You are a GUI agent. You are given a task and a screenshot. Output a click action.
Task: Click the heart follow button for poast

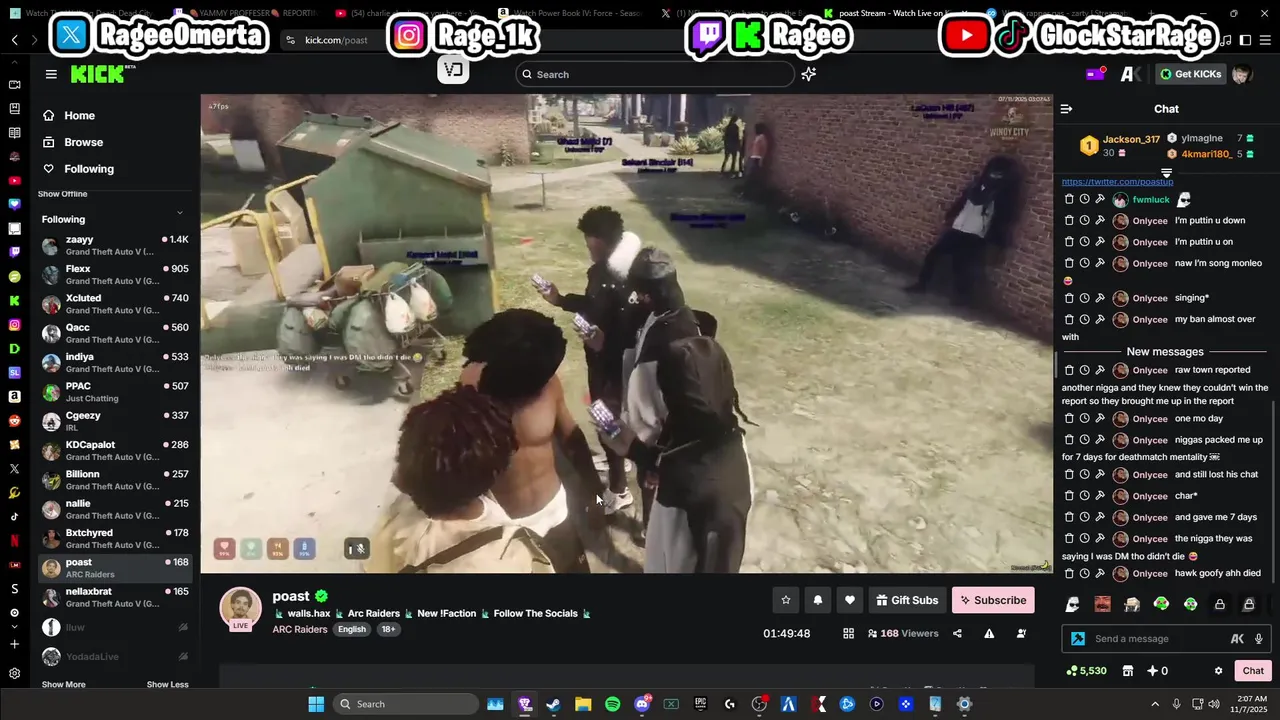pyautogui.click(x=850, y=600)
